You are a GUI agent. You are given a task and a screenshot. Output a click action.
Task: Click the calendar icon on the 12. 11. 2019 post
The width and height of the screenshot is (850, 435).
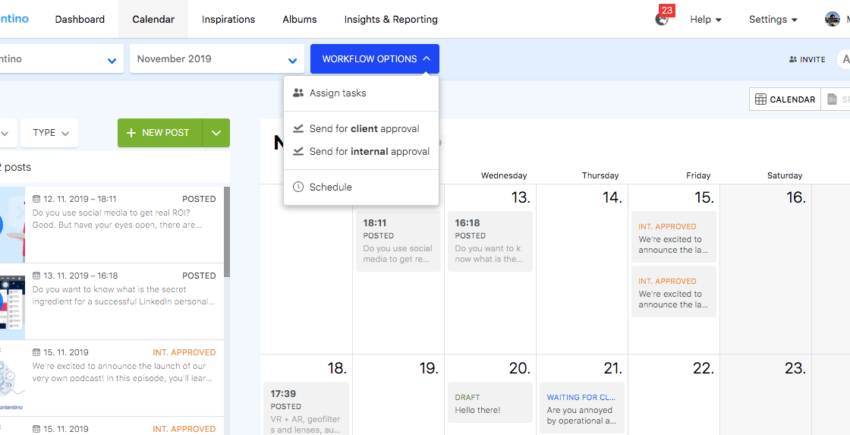[x=36, y=199]
